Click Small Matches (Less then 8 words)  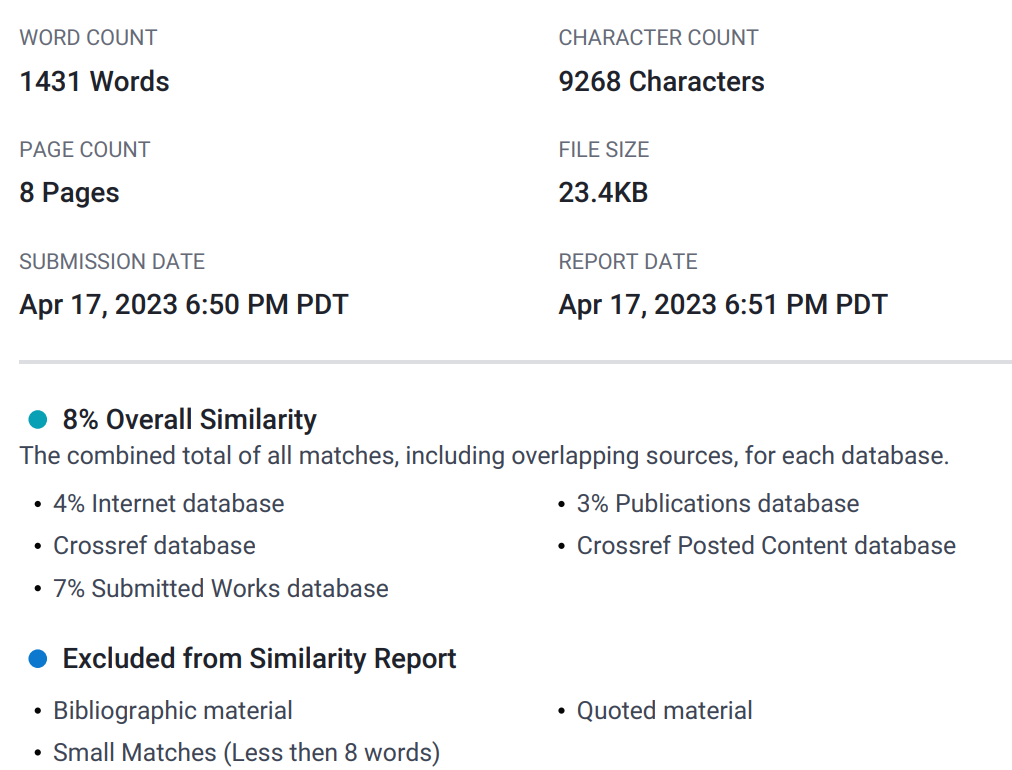tap(247, 753)
